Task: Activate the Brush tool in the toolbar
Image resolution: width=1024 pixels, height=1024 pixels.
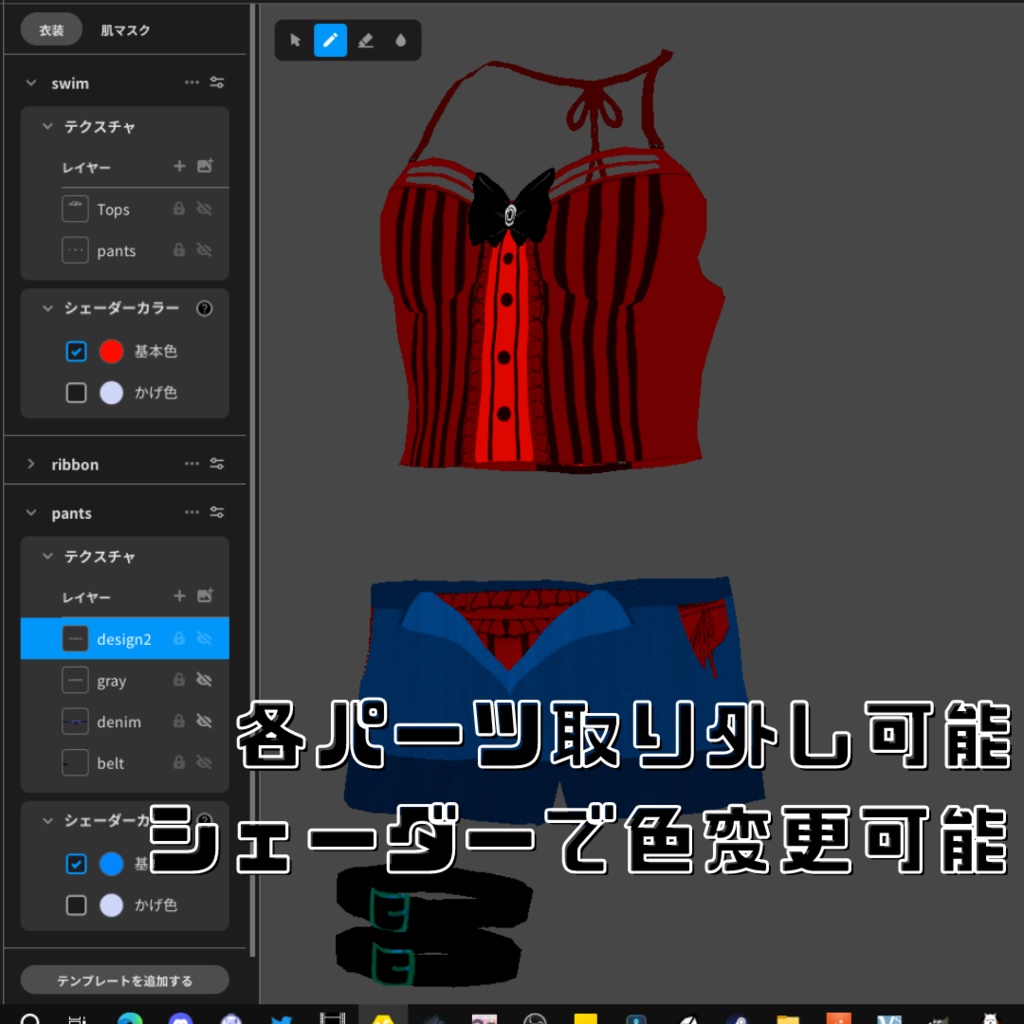Action: pos(331,40)
